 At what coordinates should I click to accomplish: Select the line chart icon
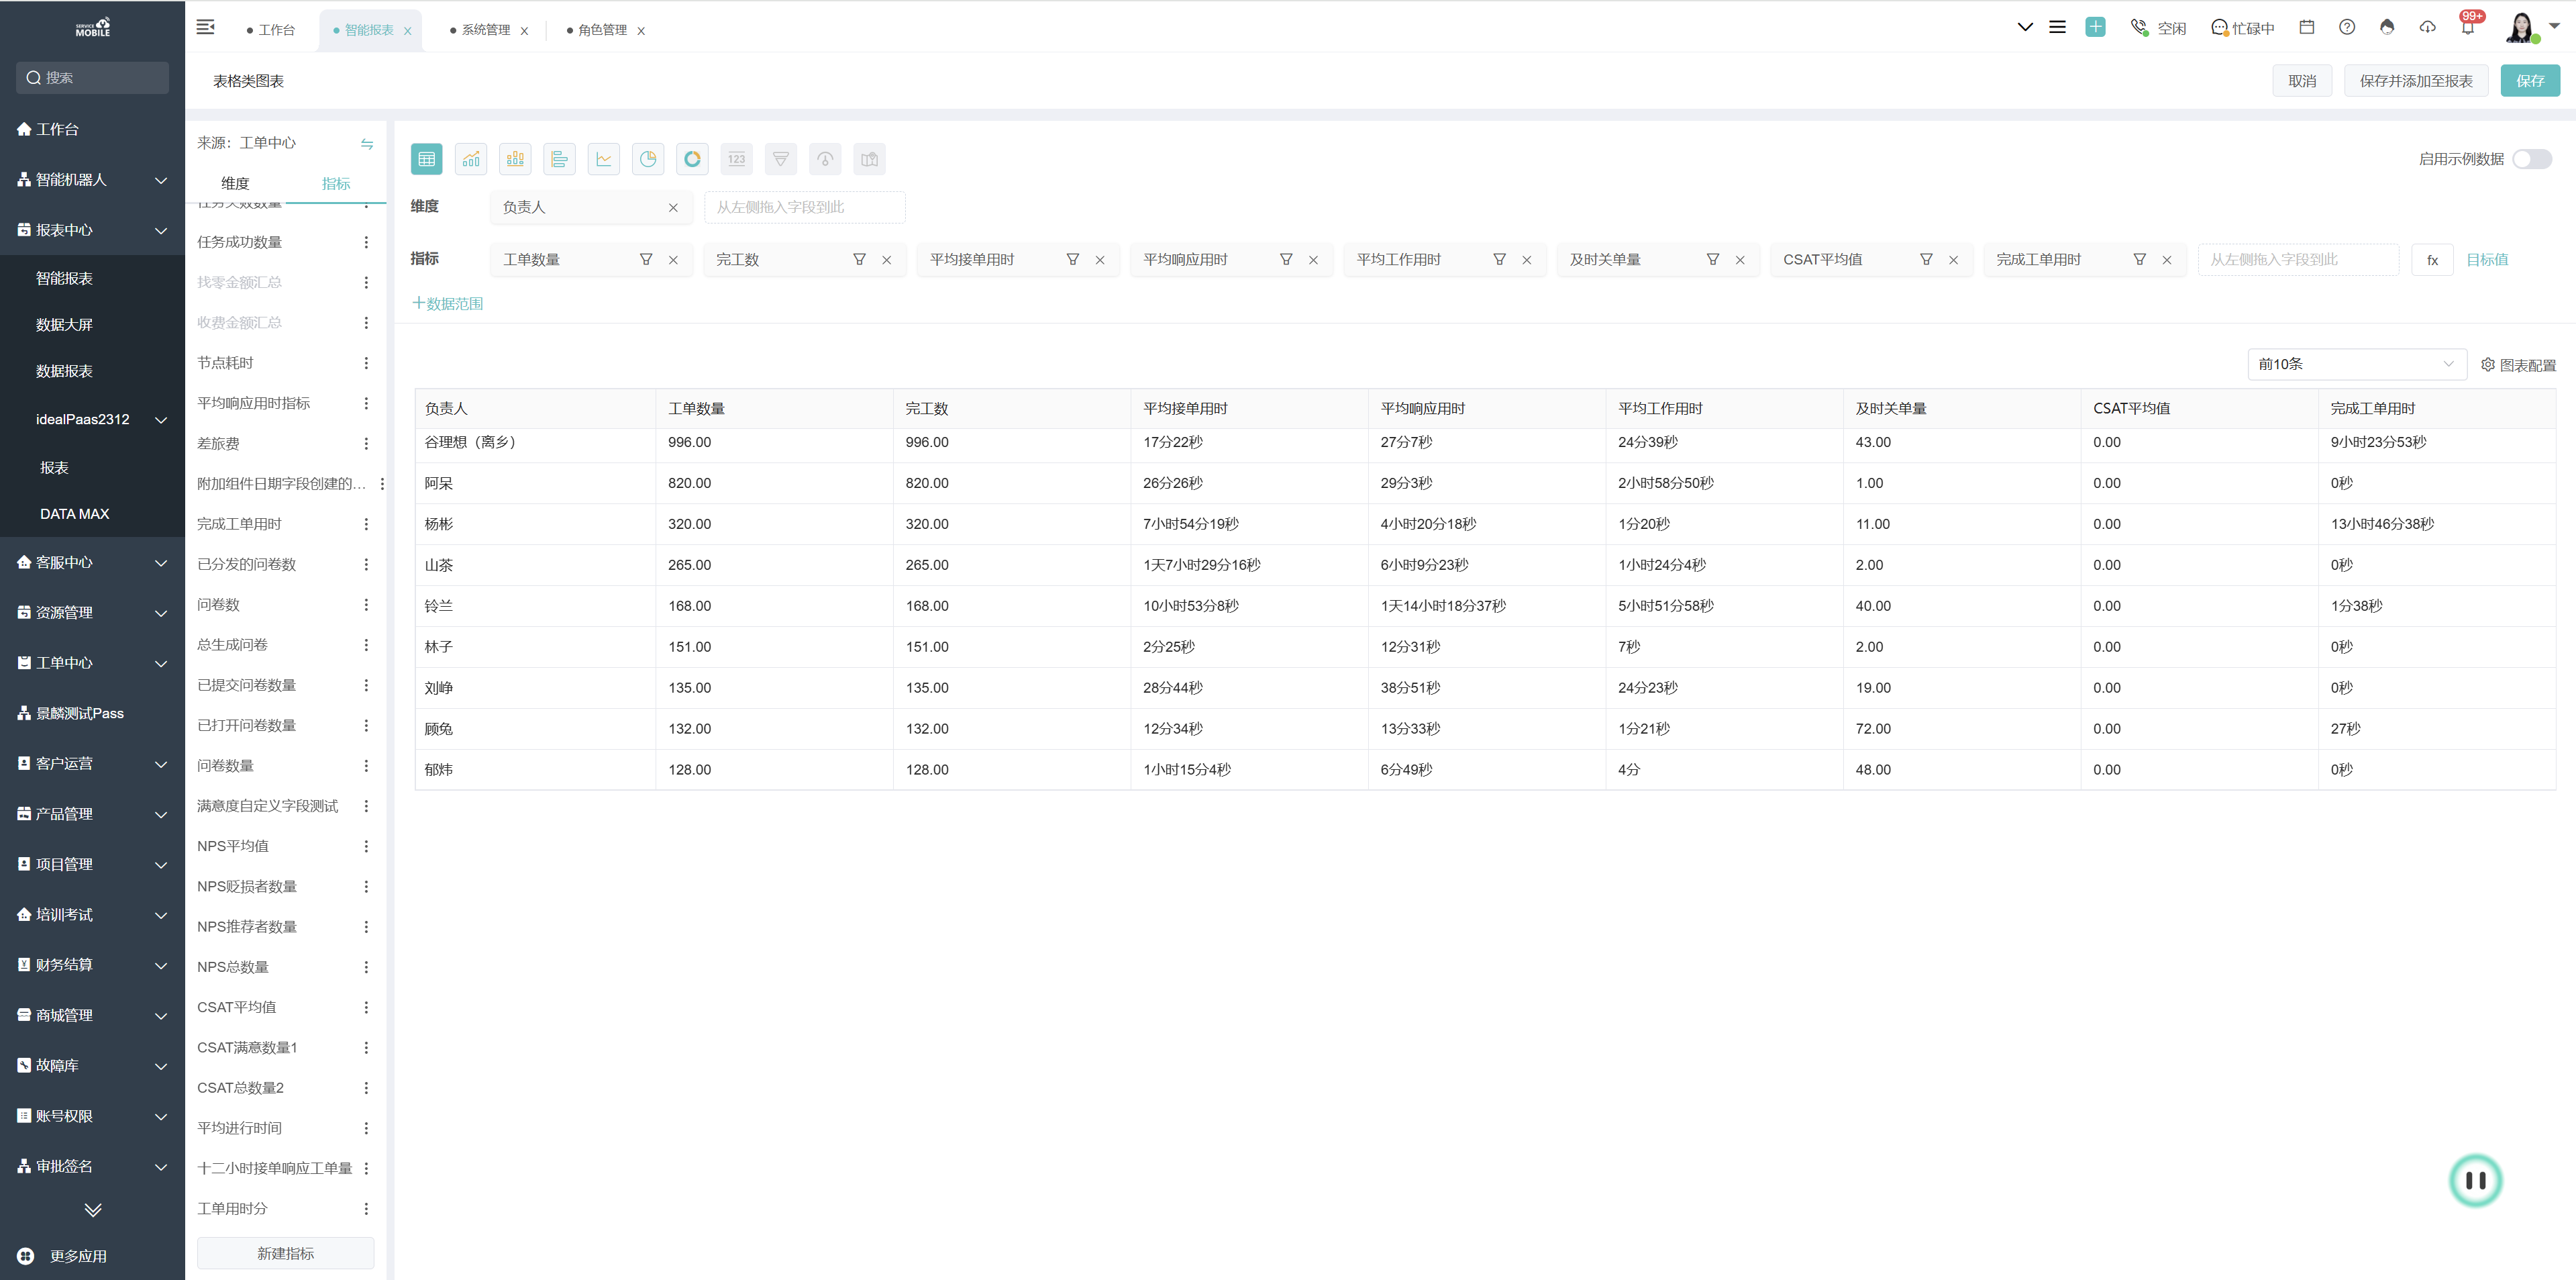(604, 159)
